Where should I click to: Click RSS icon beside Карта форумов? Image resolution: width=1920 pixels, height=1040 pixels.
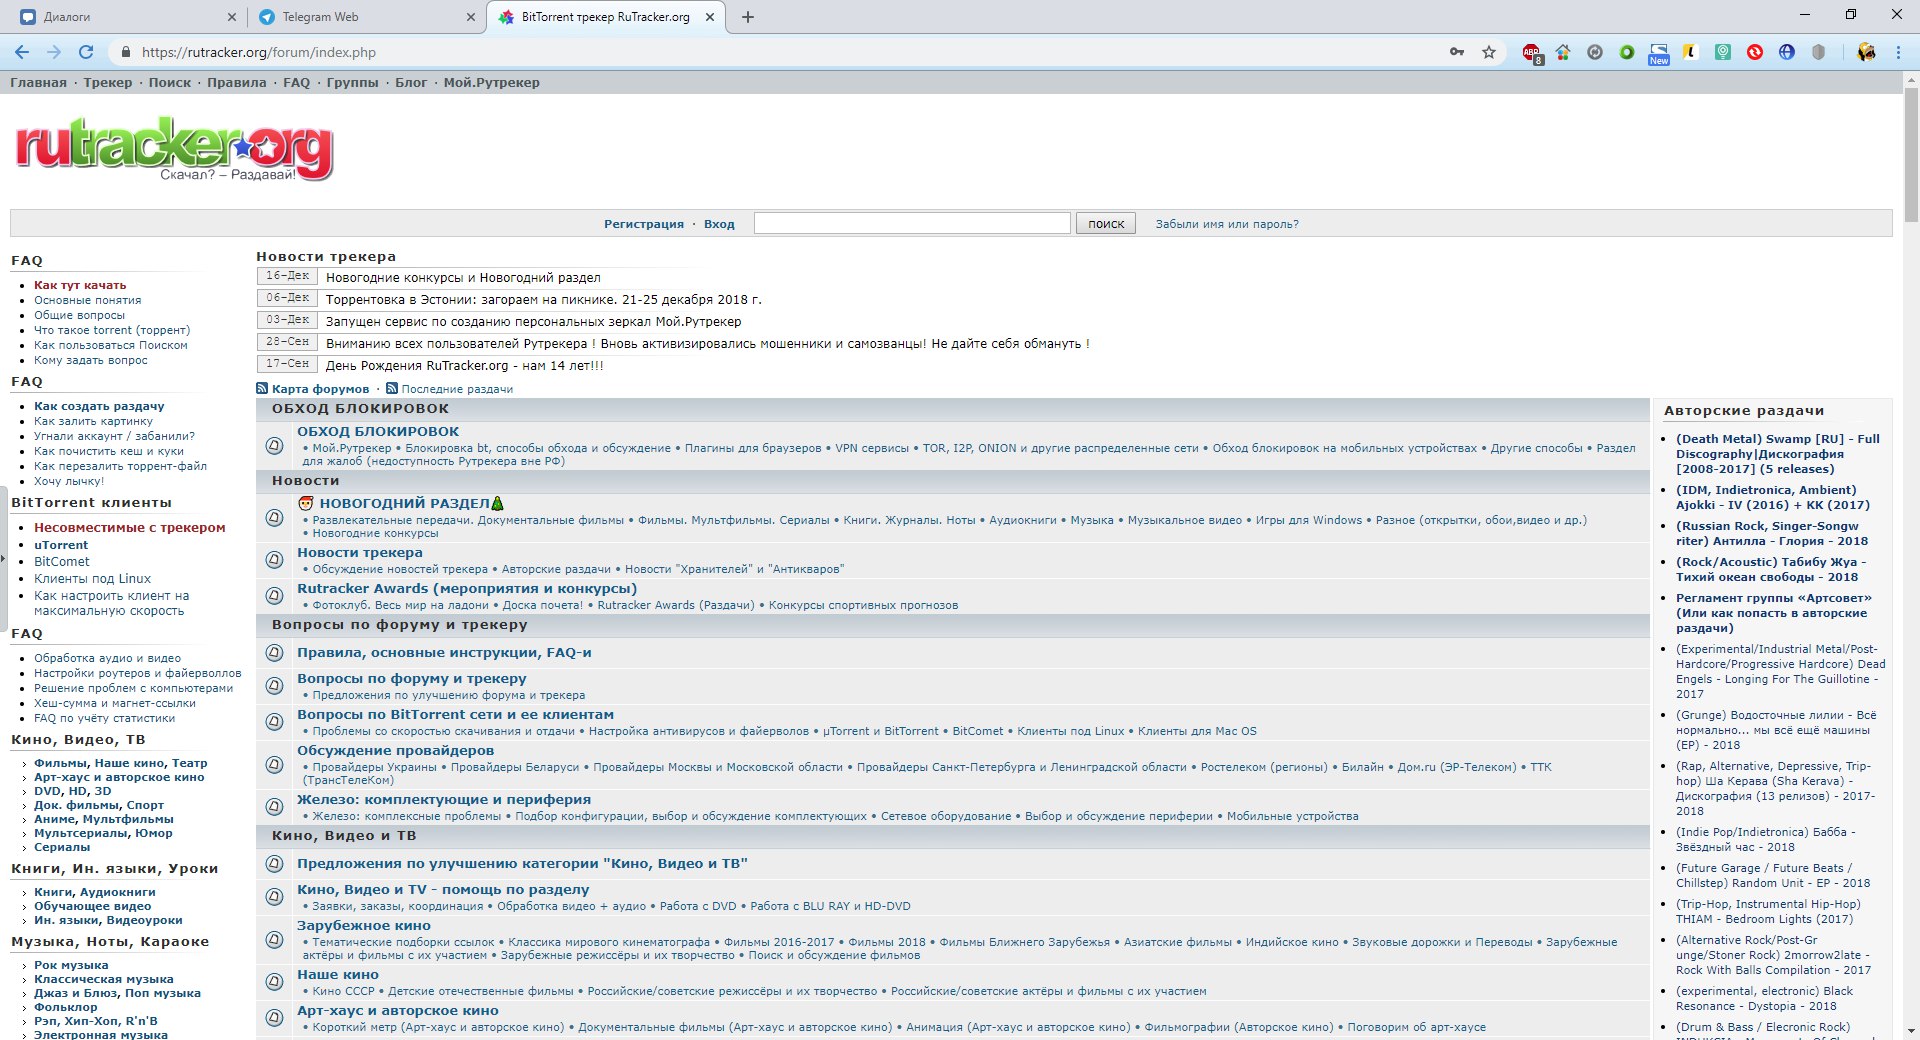click(x=262, y=388)
